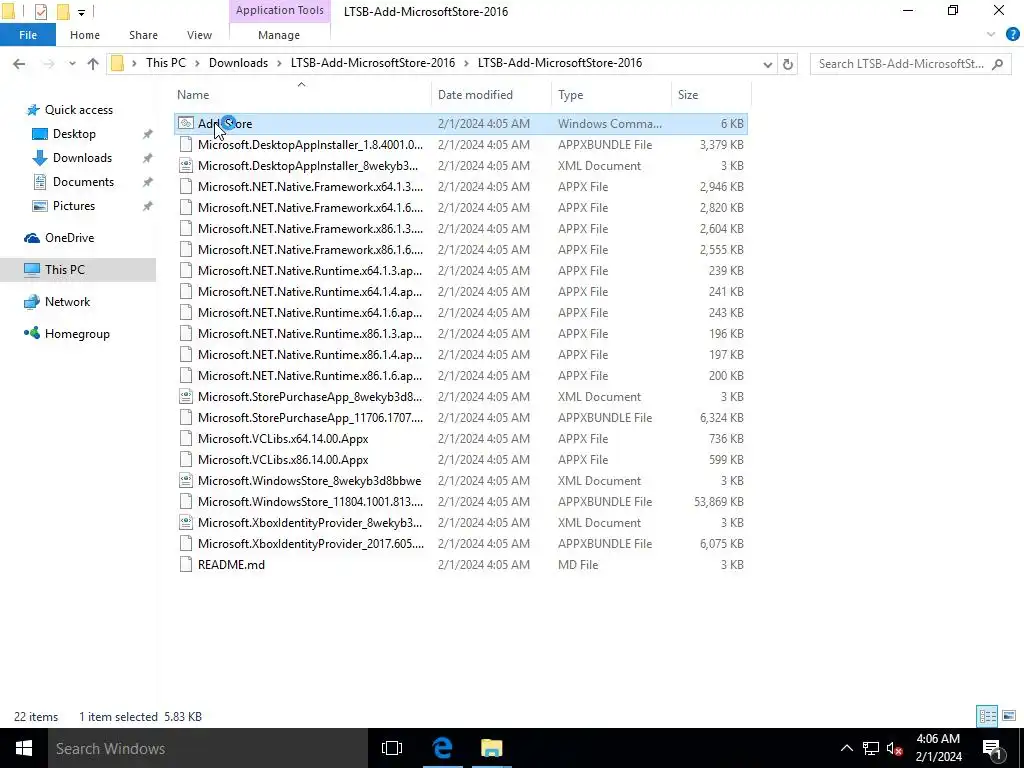This screenshot has height=768, width=1024.
Task: Show hidden system tray icons
Action: 846,748
